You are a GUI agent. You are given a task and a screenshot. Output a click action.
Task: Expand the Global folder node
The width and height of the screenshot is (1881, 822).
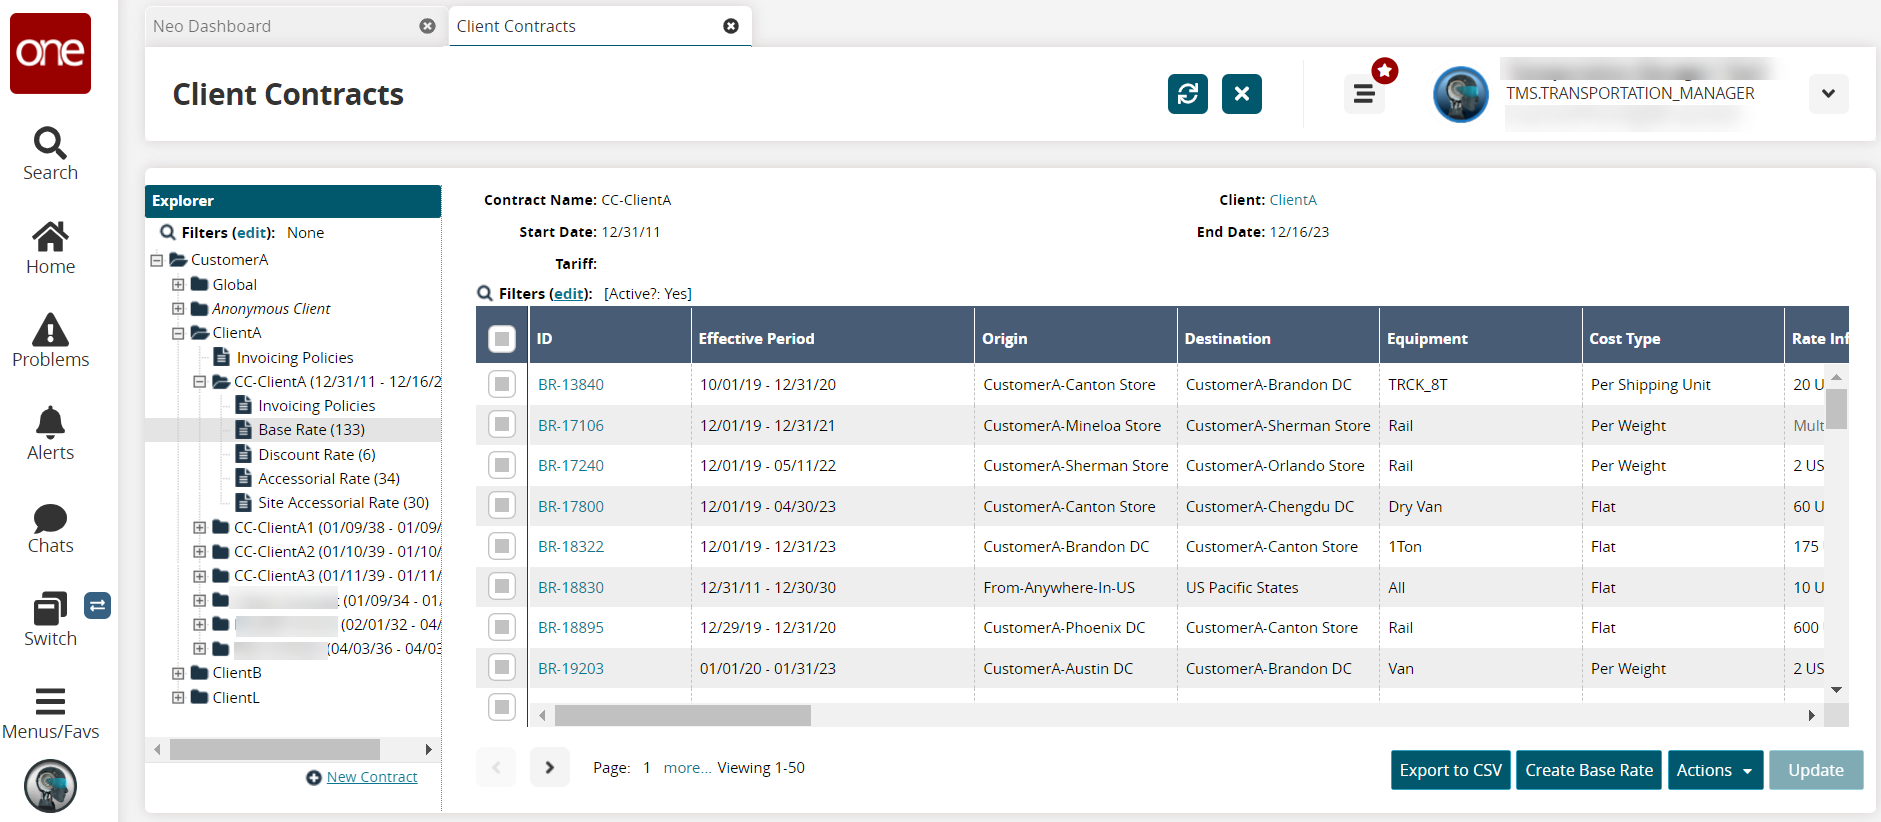tap(178, 284)
